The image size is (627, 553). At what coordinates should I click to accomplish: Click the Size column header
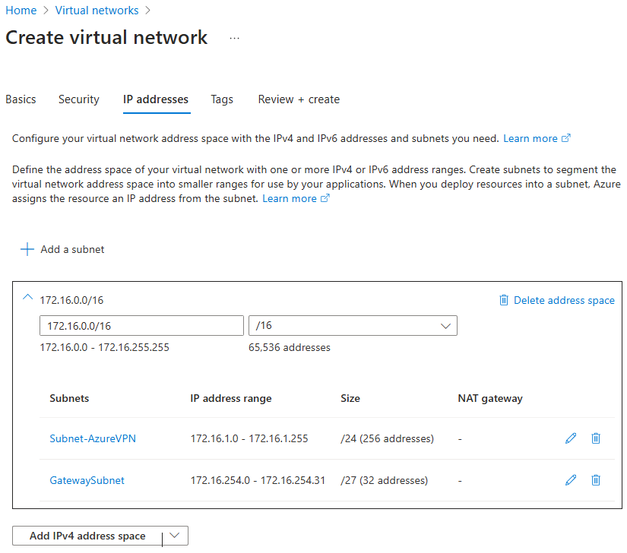click(x=350, y=398)
